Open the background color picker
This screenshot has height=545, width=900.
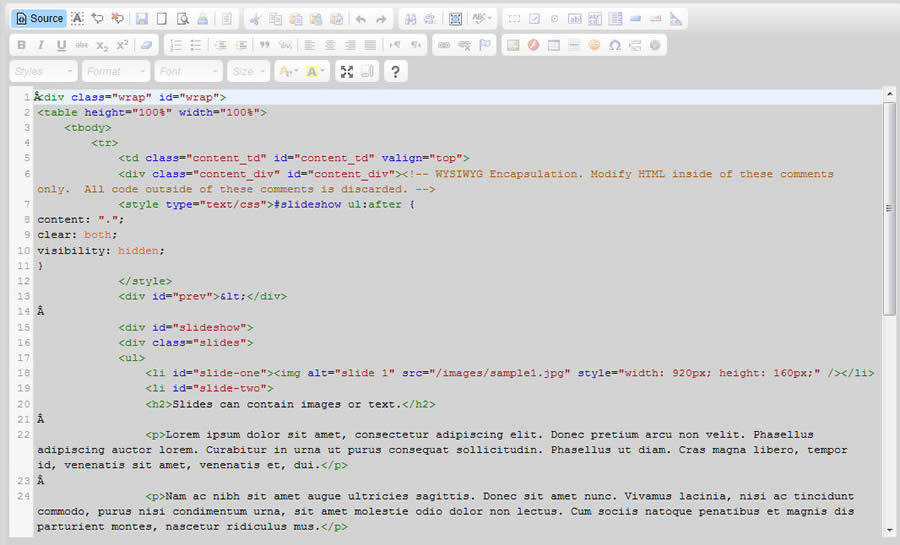(x=315, y=72)
